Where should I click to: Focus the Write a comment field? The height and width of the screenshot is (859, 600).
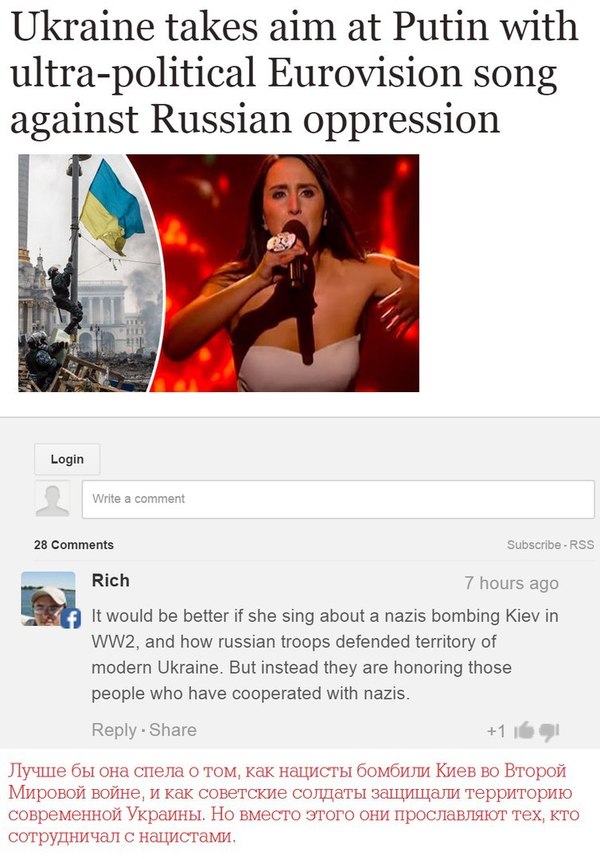[338, 499]
